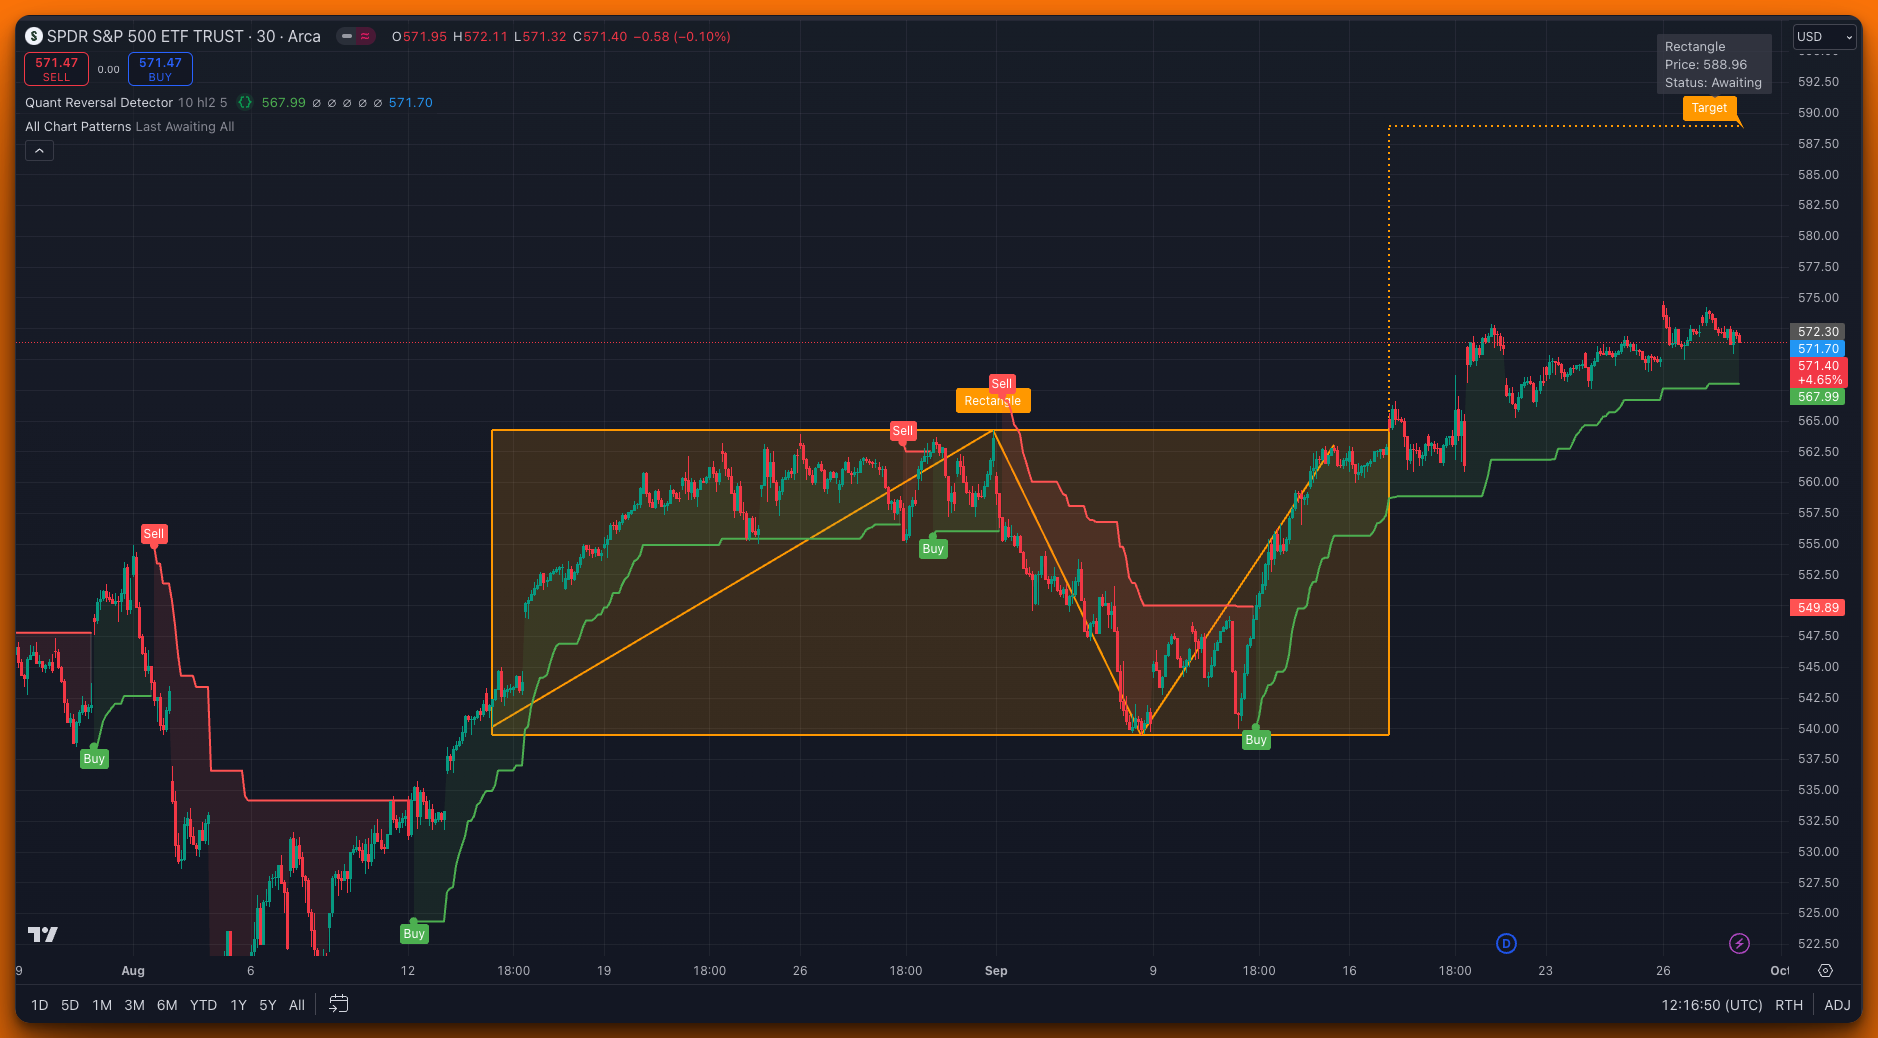Select the 3M time range
1878x1038 pixels.
[134, 1005]
